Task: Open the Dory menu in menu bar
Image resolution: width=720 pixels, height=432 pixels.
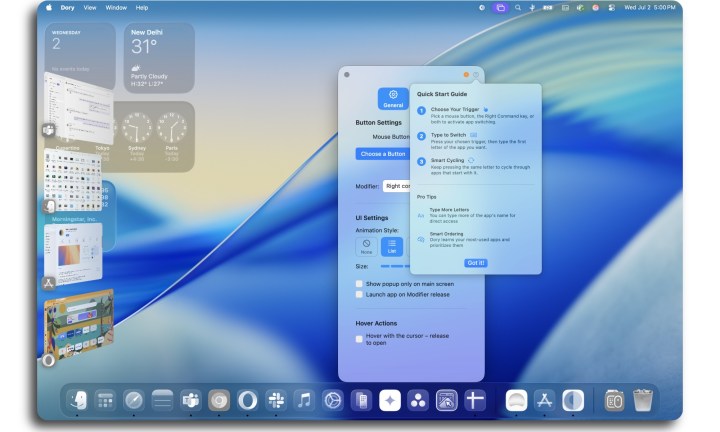Action: tap(67, 7)
